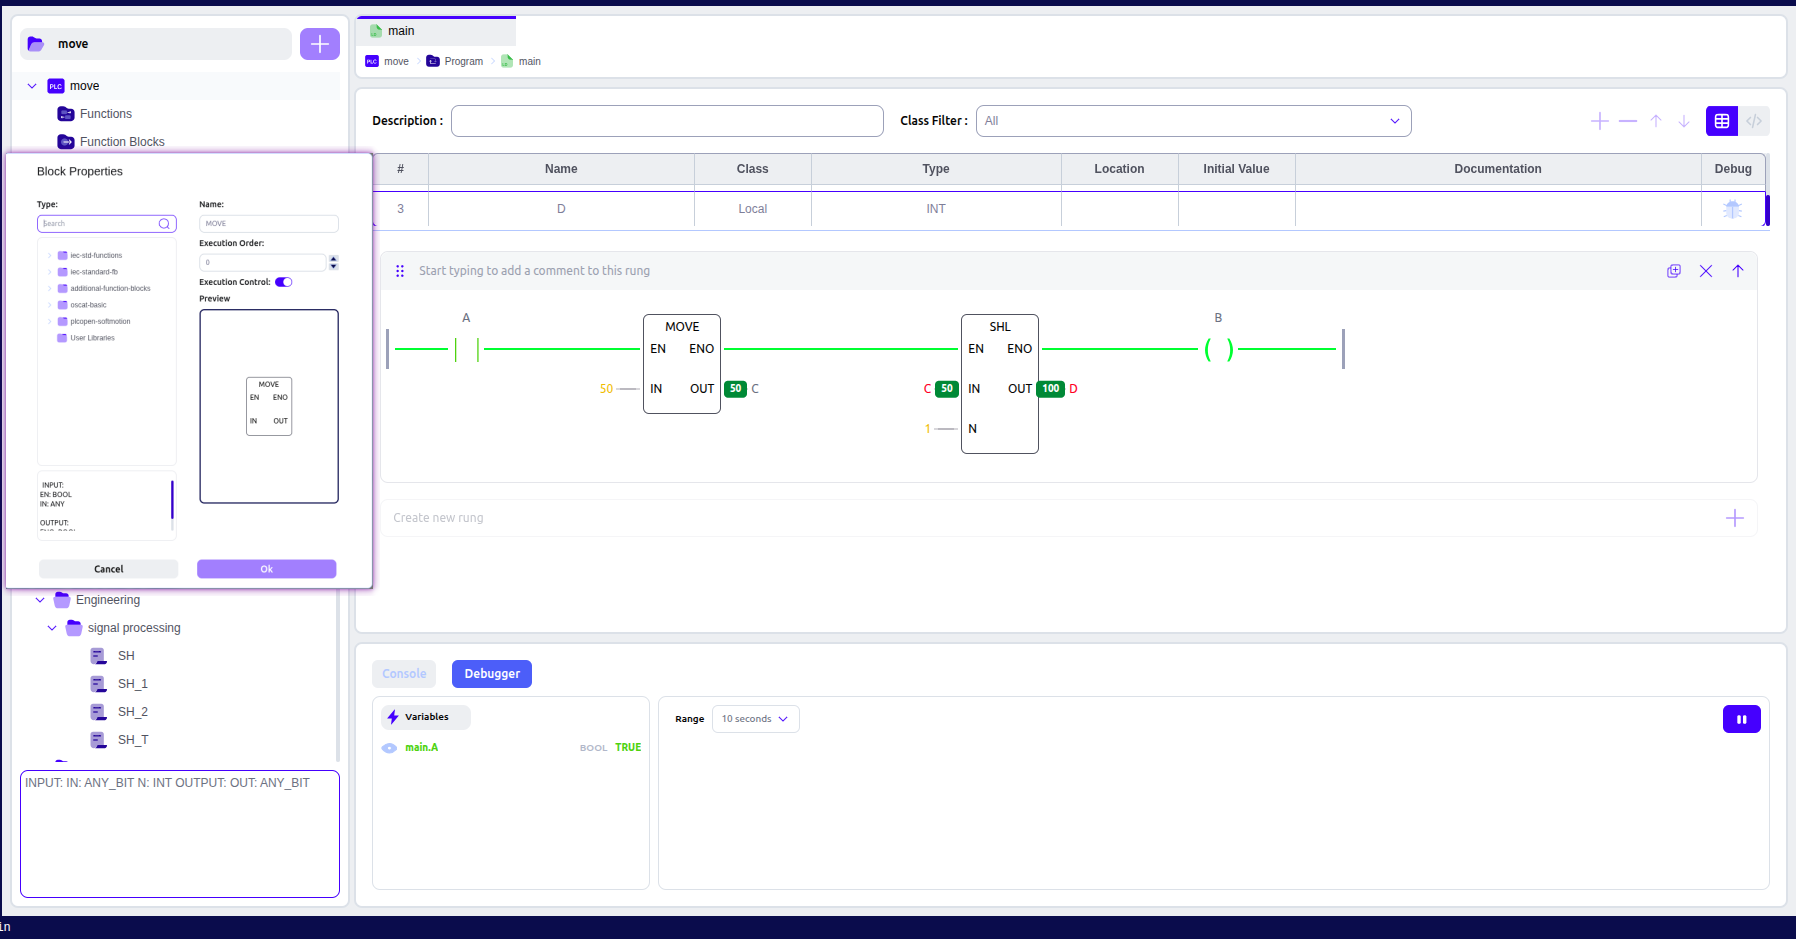Select the A contact on the rung
Viewport: 1796px width, 939px height.
(x=466, y=349)
